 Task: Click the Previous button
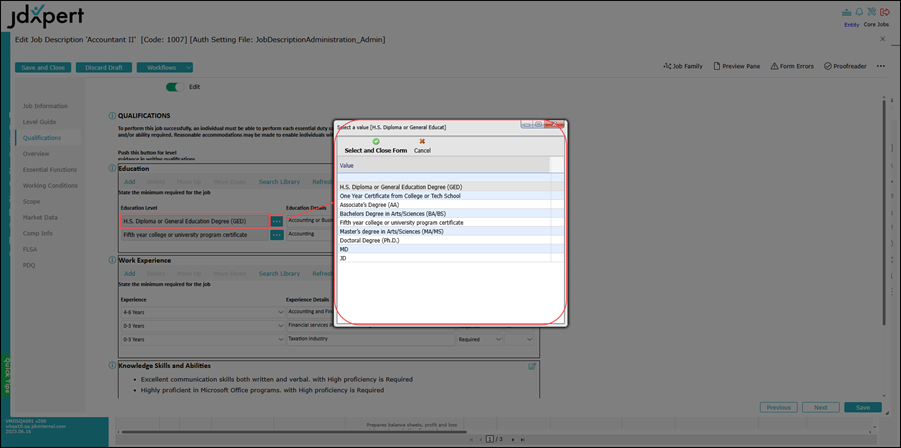[779, 407]
